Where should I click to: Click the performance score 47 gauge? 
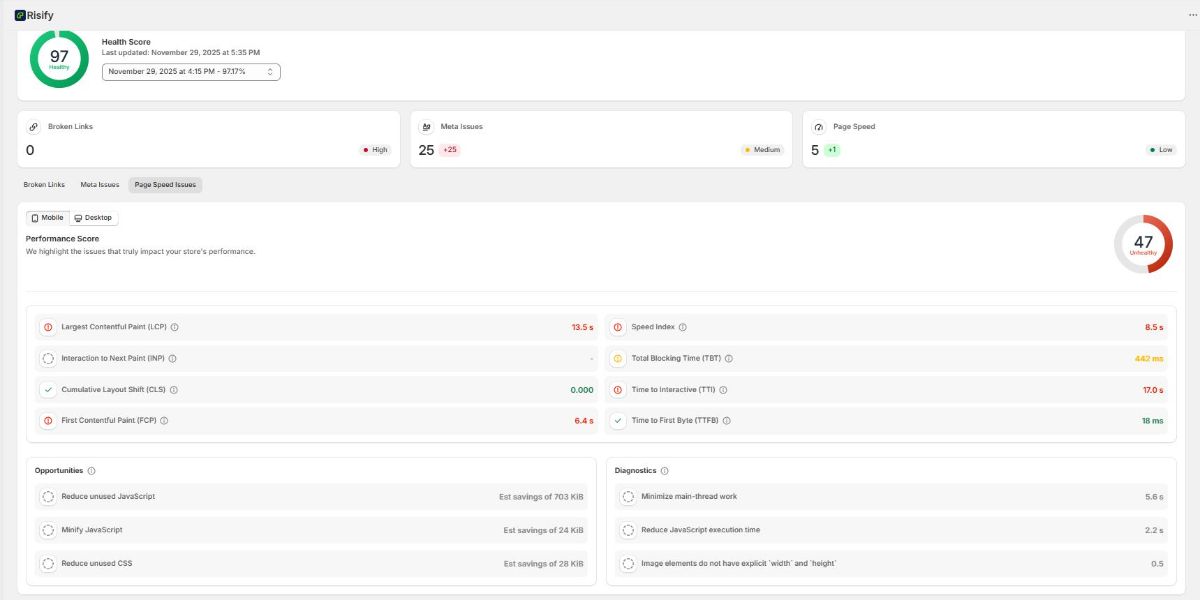pos(1143,243)
